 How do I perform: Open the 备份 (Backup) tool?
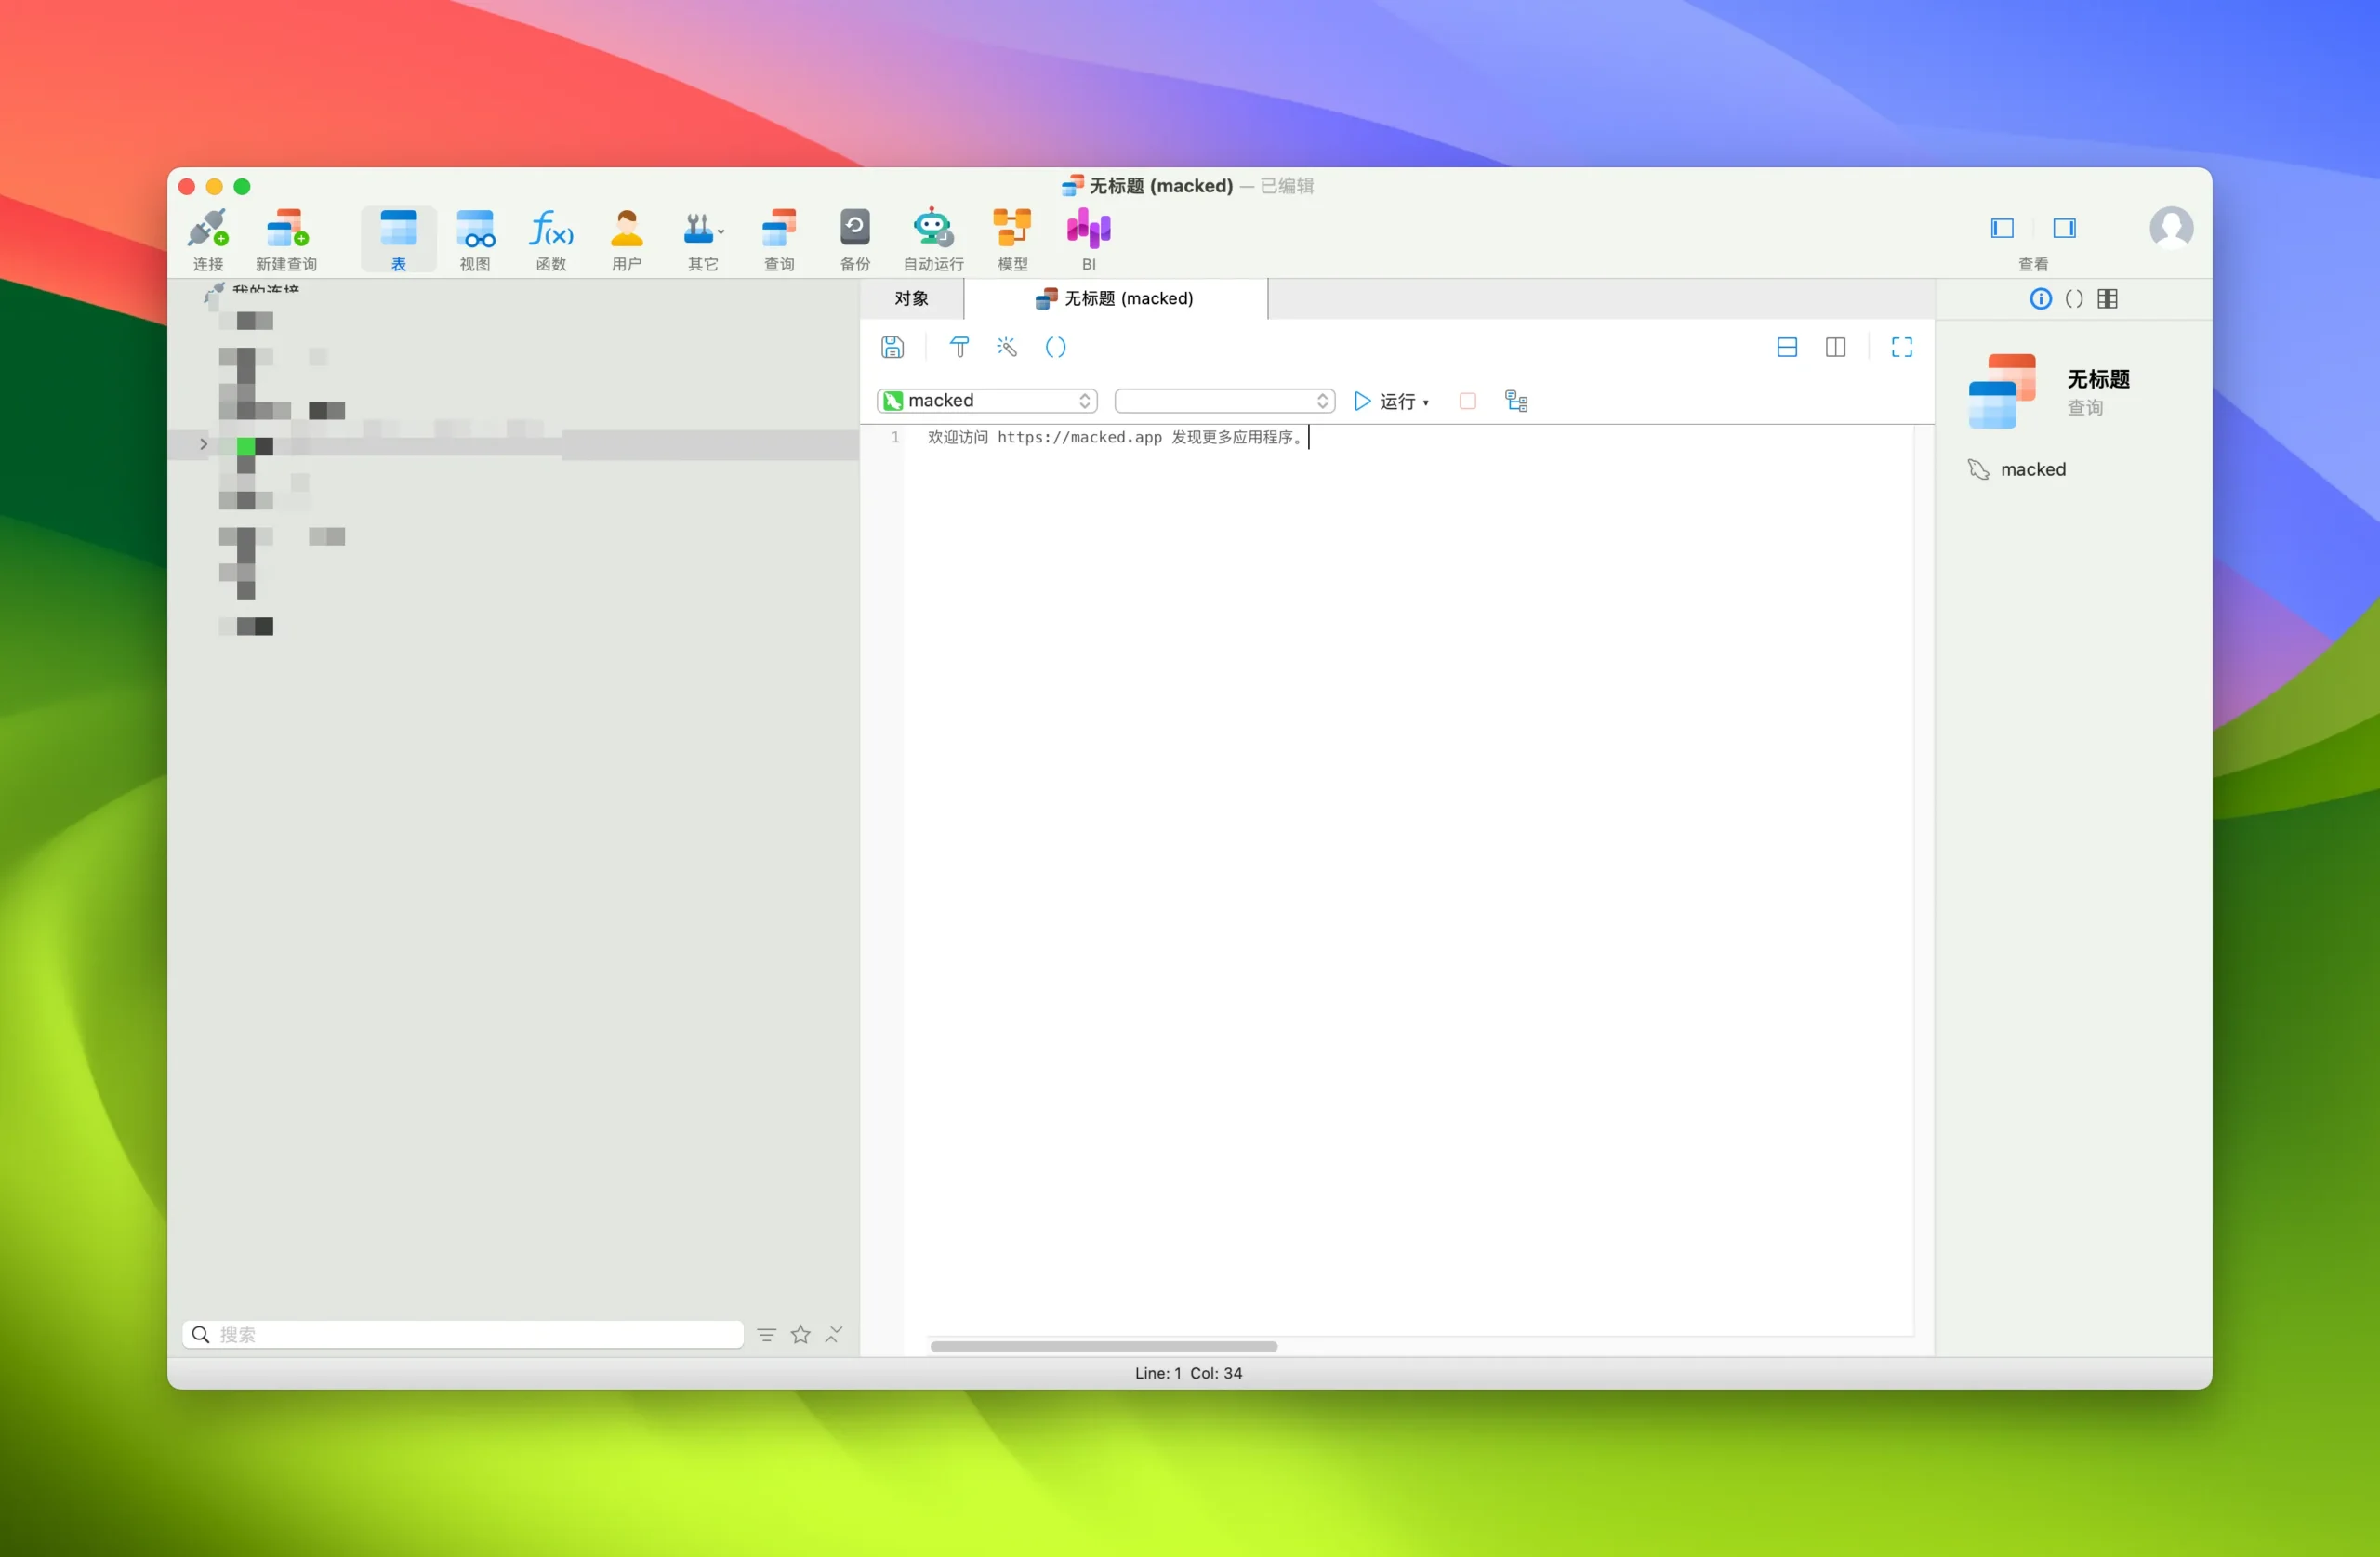(854, 237)
